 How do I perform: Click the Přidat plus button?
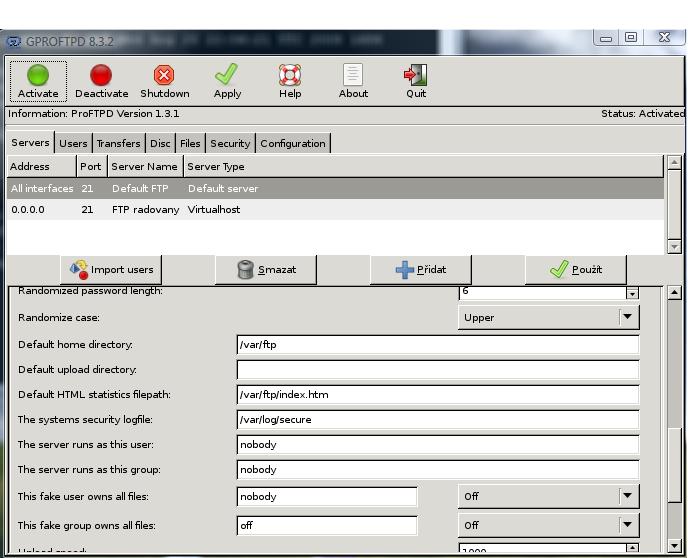click(x=421, y=269)
